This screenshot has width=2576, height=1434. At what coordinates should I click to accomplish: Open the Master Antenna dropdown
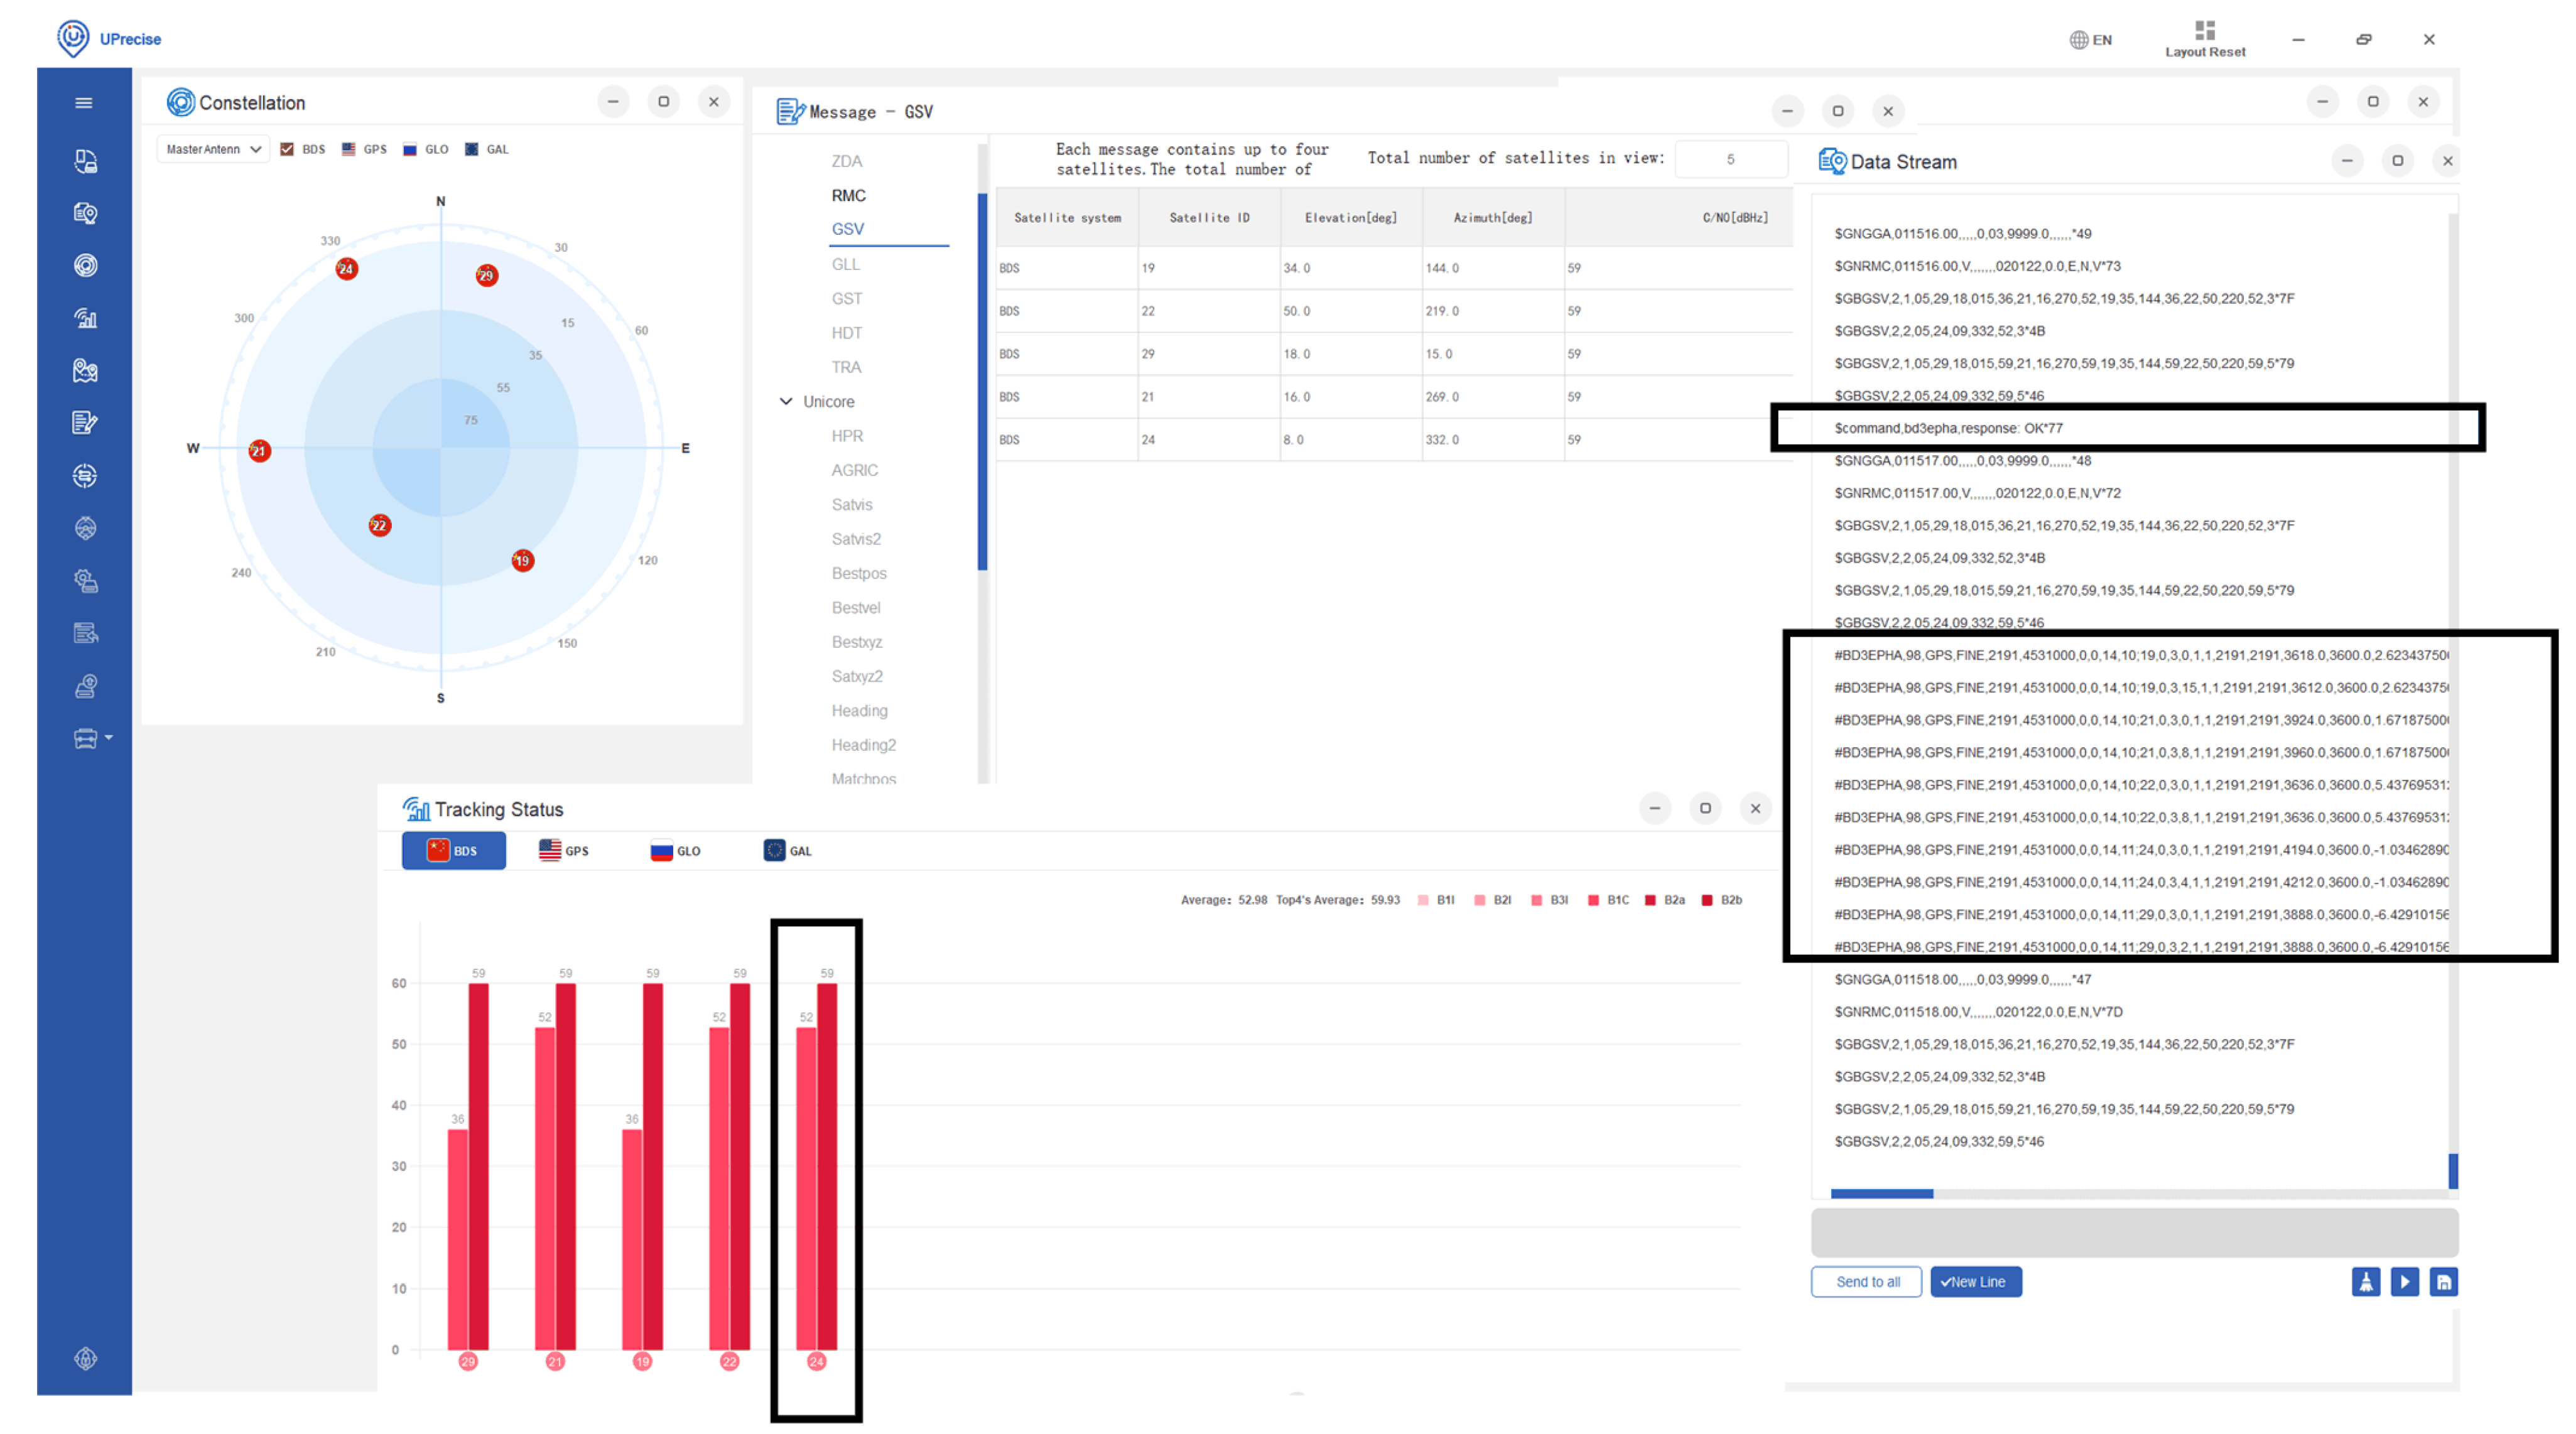[x=212, y=150]
